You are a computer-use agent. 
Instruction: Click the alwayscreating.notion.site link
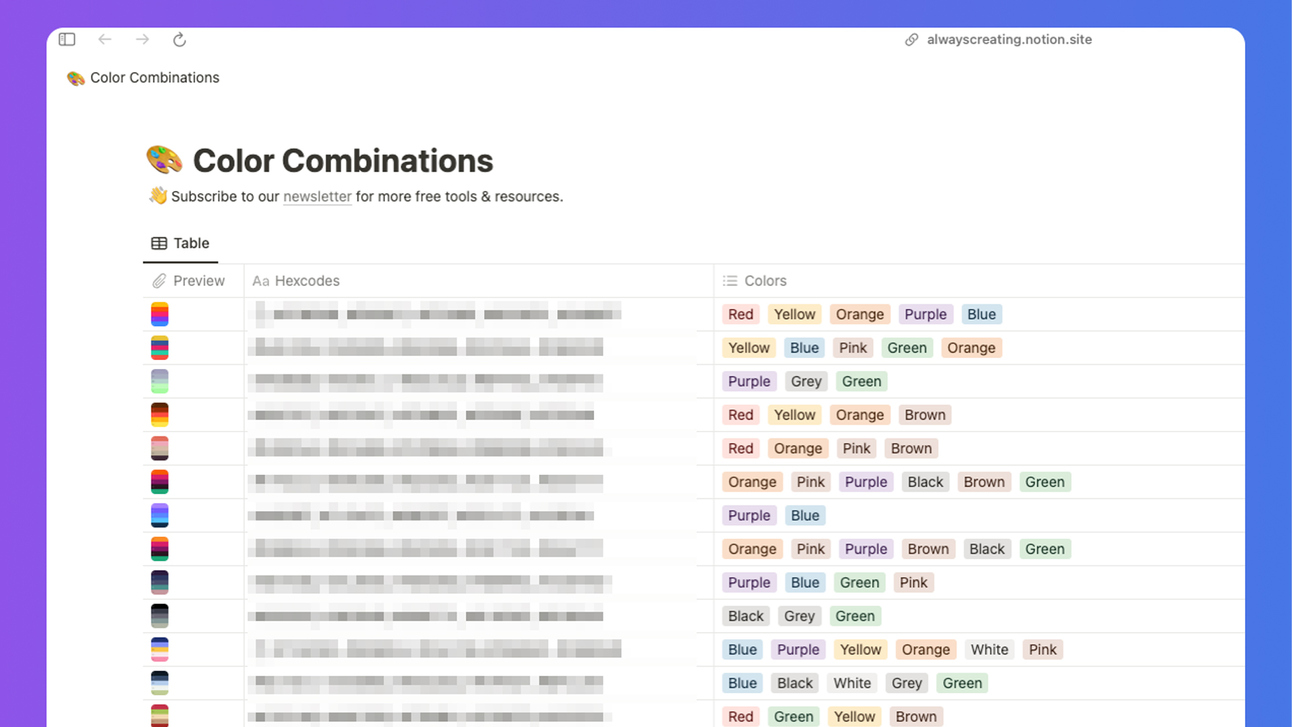pos(1008,39)
